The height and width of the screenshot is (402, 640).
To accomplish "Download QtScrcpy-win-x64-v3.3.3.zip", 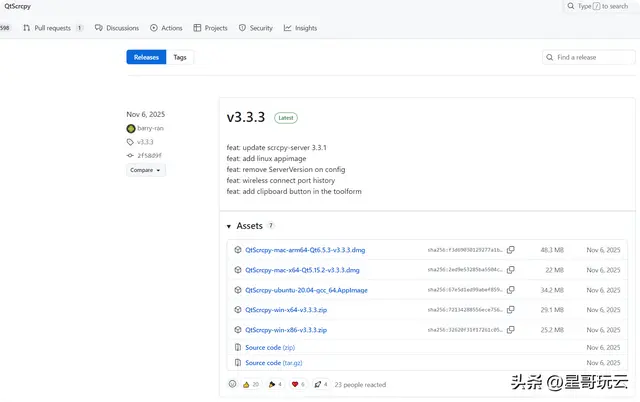I will click(286, 310).
